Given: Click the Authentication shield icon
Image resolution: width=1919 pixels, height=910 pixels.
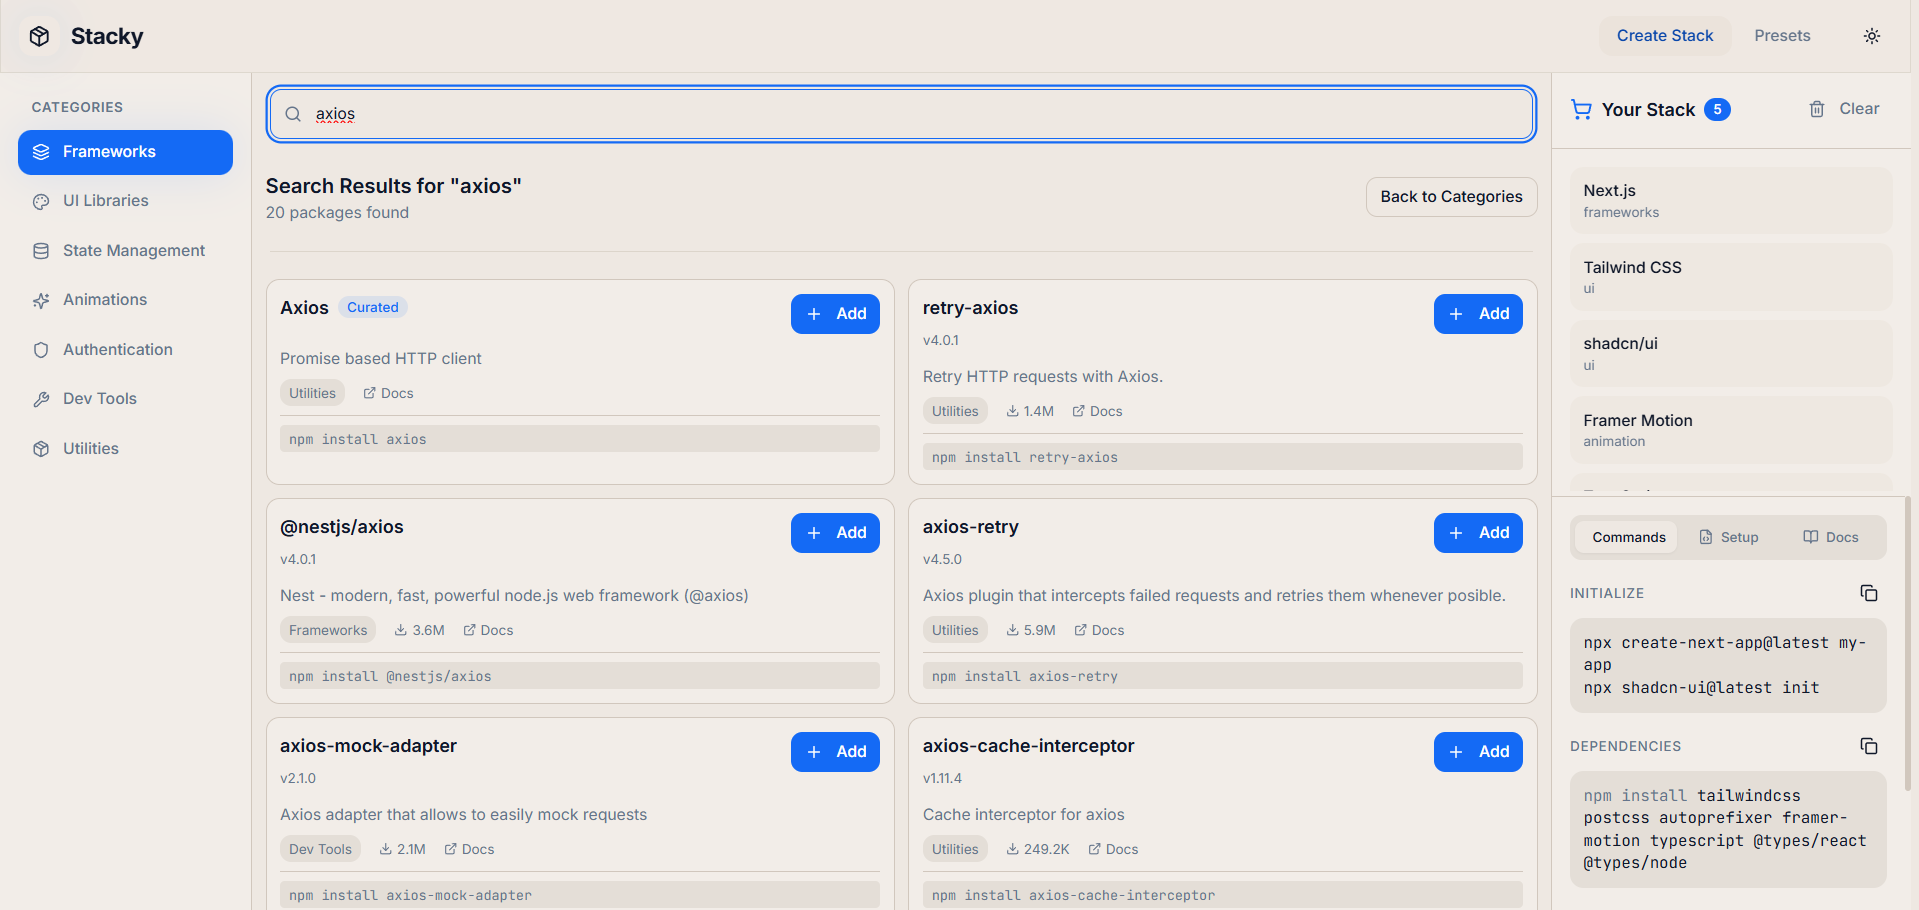Looking at the screenshot, I should pos(41,350).
